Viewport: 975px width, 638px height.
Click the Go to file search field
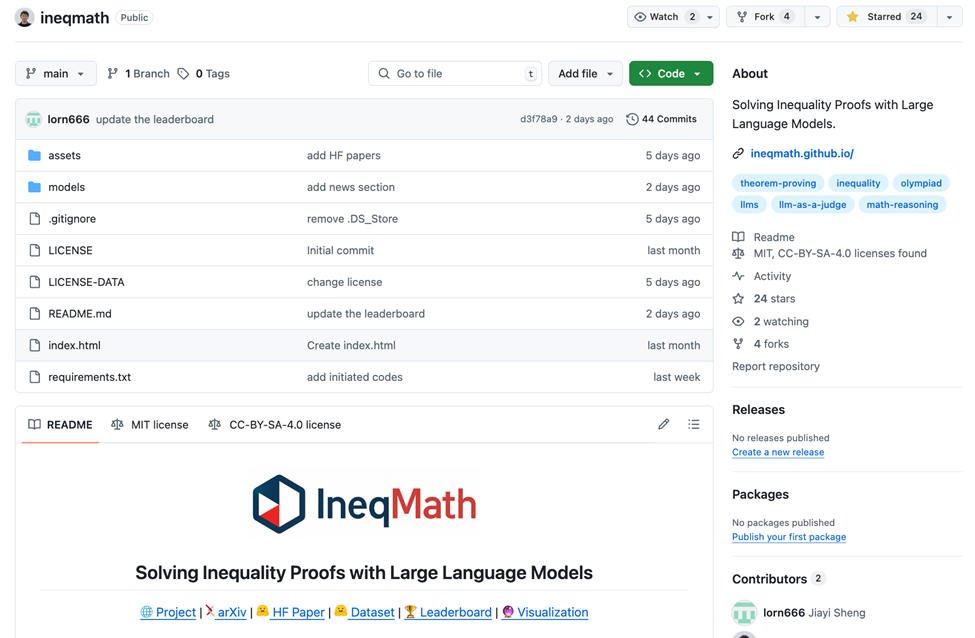point(455,73)
